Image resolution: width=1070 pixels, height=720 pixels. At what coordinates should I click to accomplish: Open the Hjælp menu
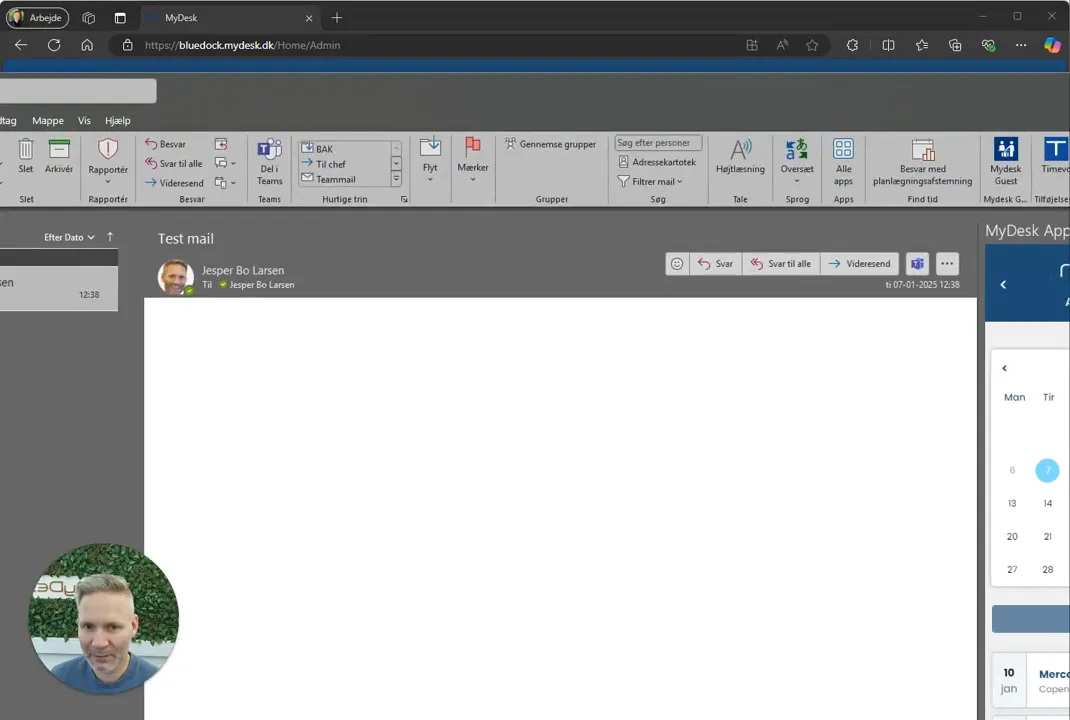117,121
